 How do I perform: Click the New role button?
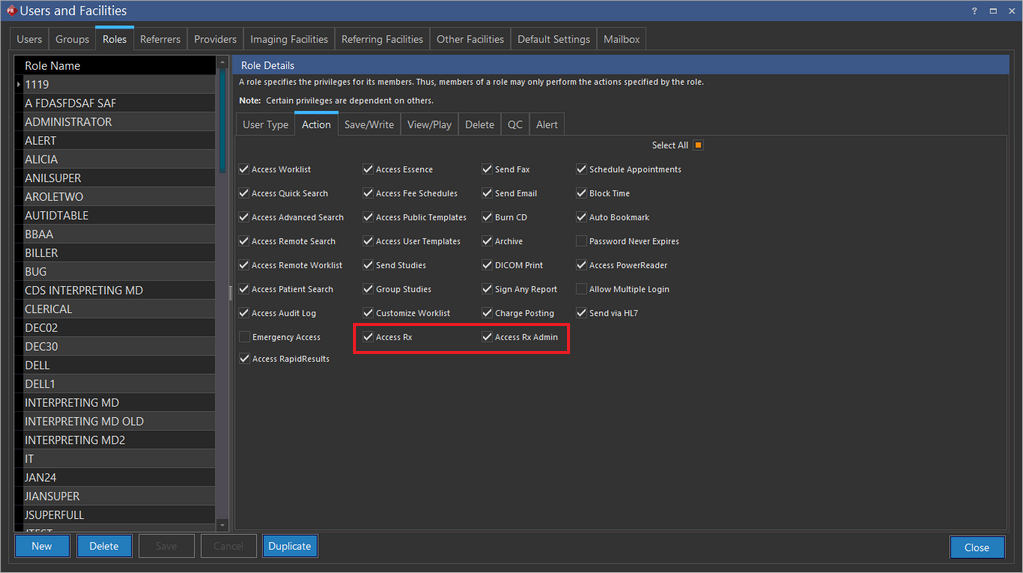point(42,546)
